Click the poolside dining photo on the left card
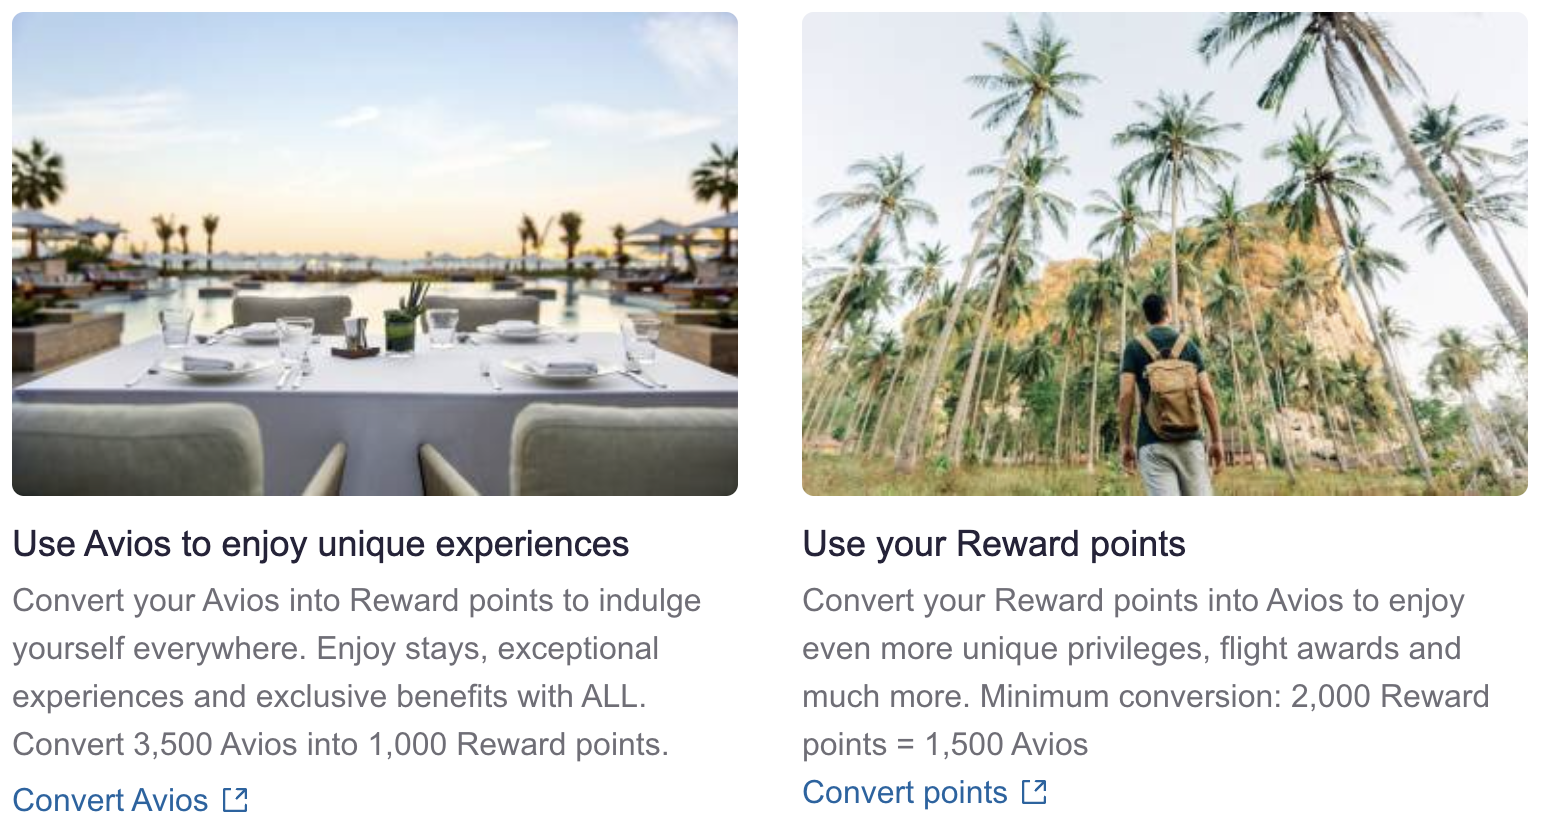The height and width of the screenshot is (838, 1542). 375,255
